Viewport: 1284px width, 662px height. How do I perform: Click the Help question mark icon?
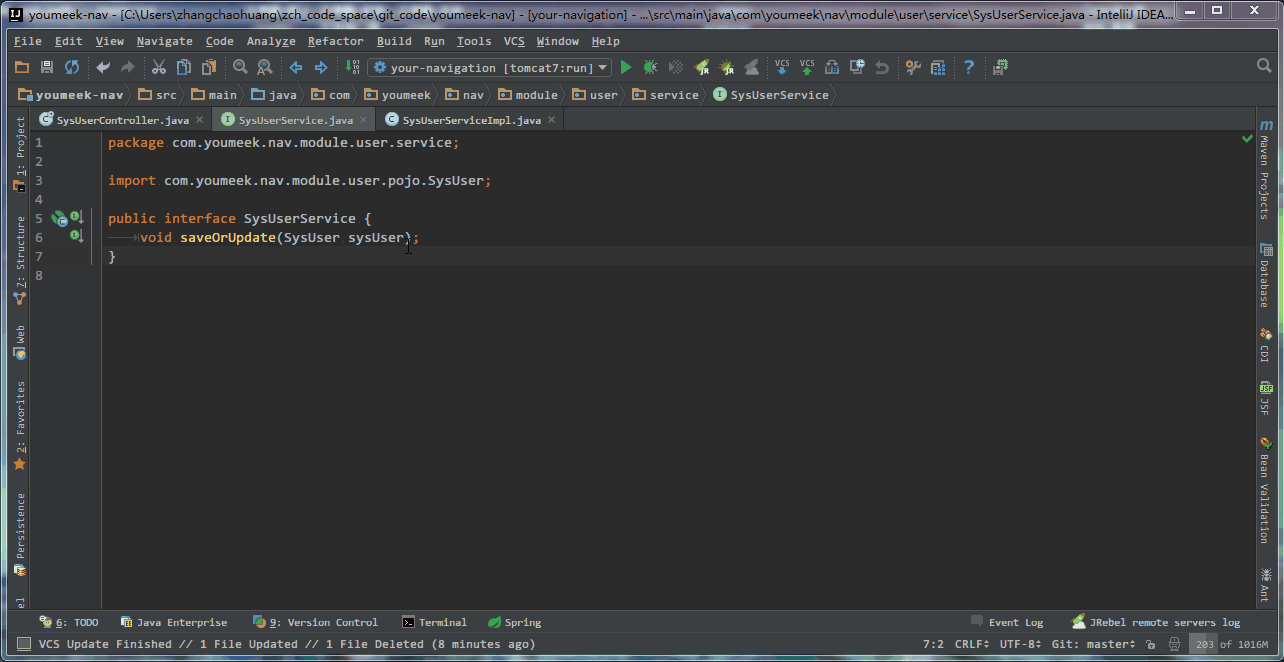tap(968, 67)
